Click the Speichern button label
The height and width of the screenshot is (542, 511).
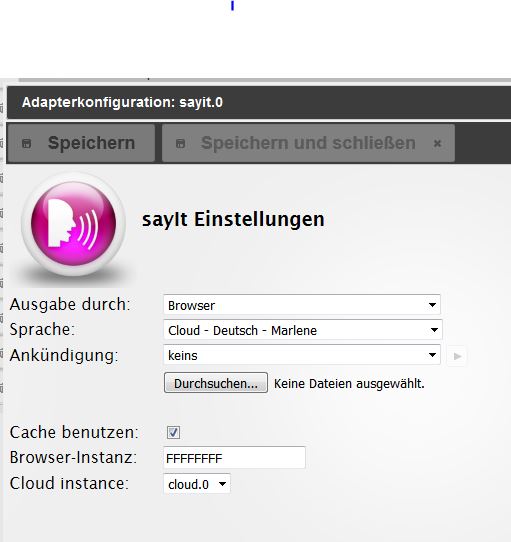(x=91, y=143)
